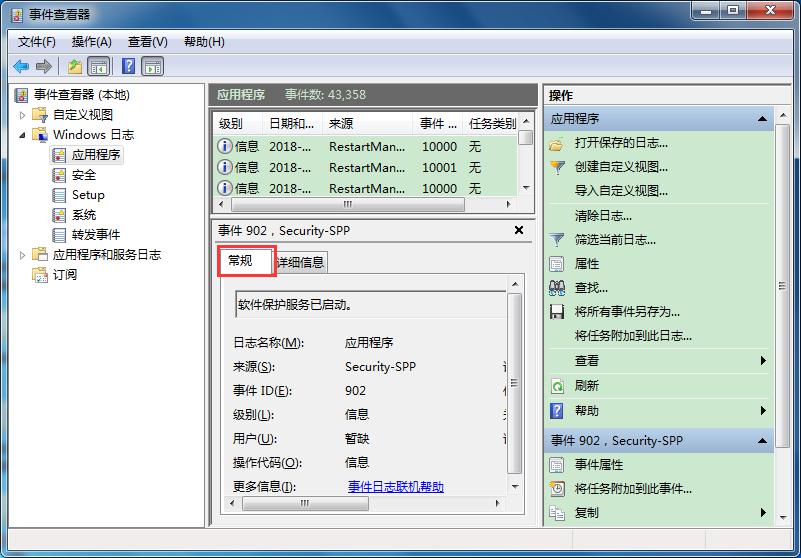Image resolution: width=801 pixels, height=558 pixels.
Task: Click the back arrow in the toolbar
Action: point(21,66)
